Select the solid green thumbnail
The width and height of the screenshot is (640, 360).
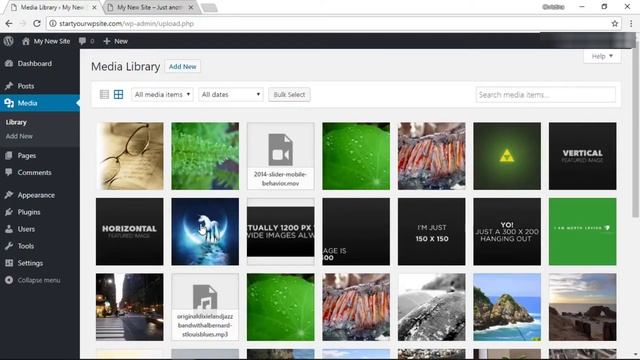tap(582, 231)
